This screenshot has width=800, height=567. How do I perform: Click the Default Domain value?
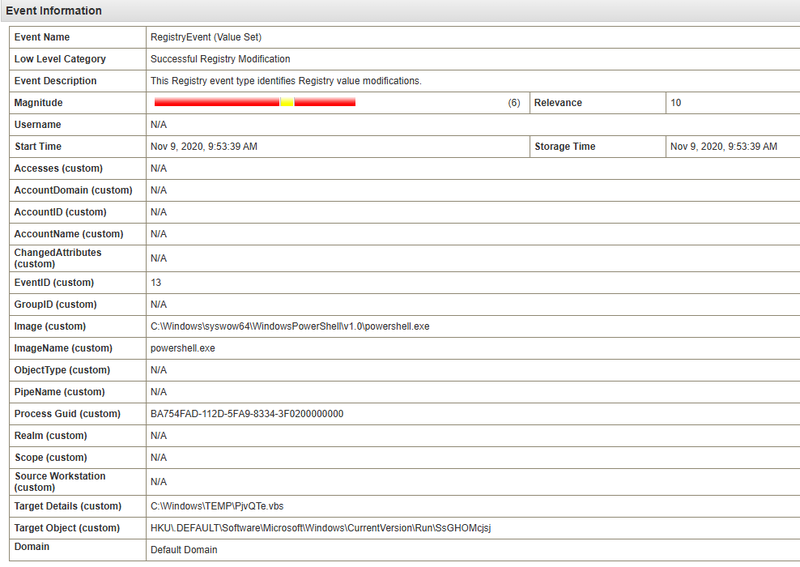pyautogui.click(x=184, y=550)
